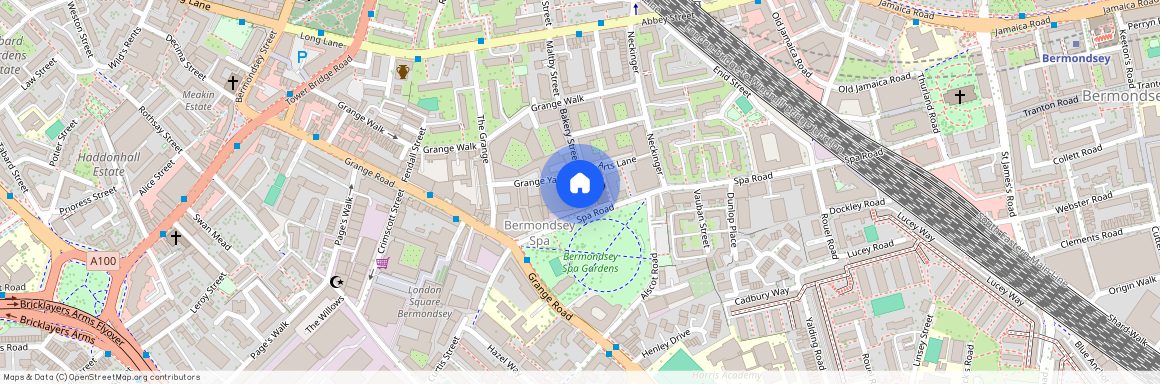
Task: Select the church cross beside Thurland Road
Action: pyautogui.click(x=960, y=96)
